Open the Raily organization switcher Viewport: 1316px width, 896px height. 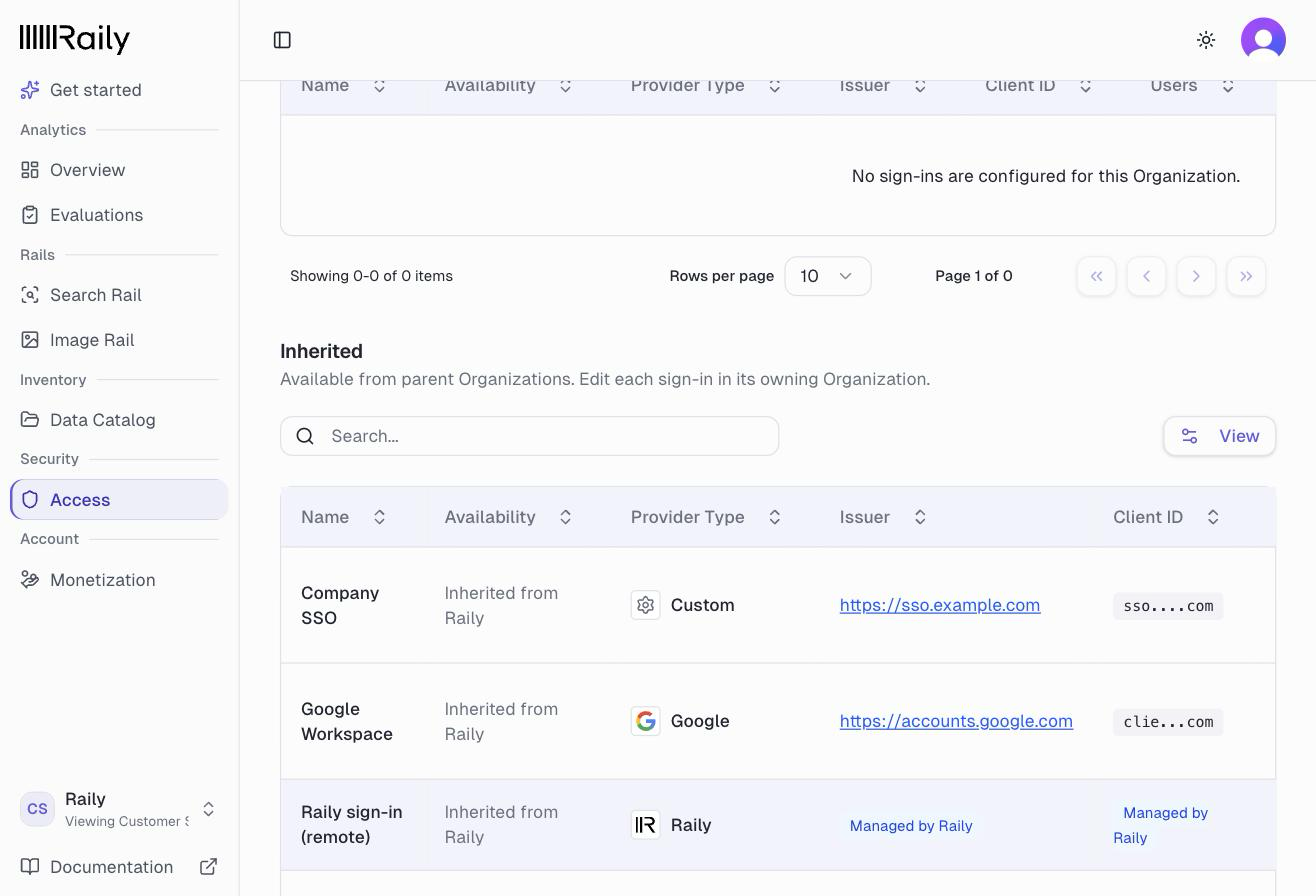pos(119,809)
